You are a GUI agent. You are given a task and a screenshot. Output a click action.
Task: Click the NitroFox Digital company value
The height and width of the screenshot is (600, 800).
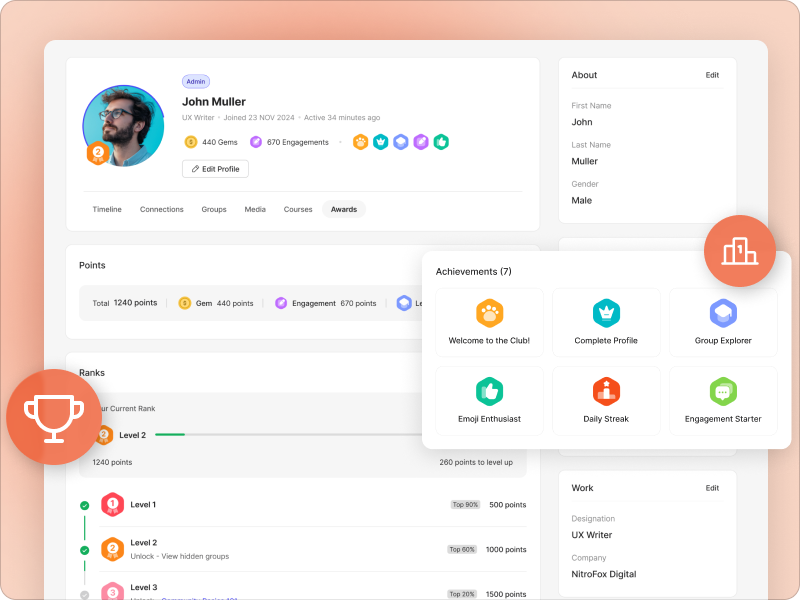click(604, 574)
